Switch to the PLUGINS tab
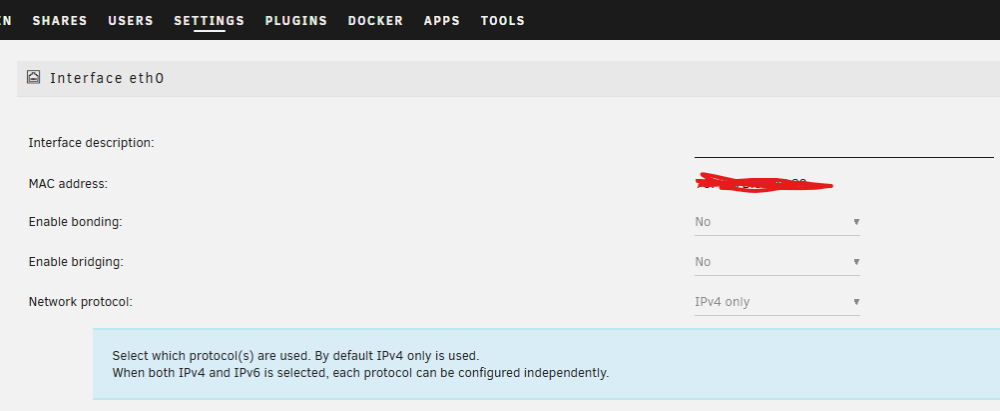The width and height of the screenshot is (1000, 411). click(x=296, y=20)
